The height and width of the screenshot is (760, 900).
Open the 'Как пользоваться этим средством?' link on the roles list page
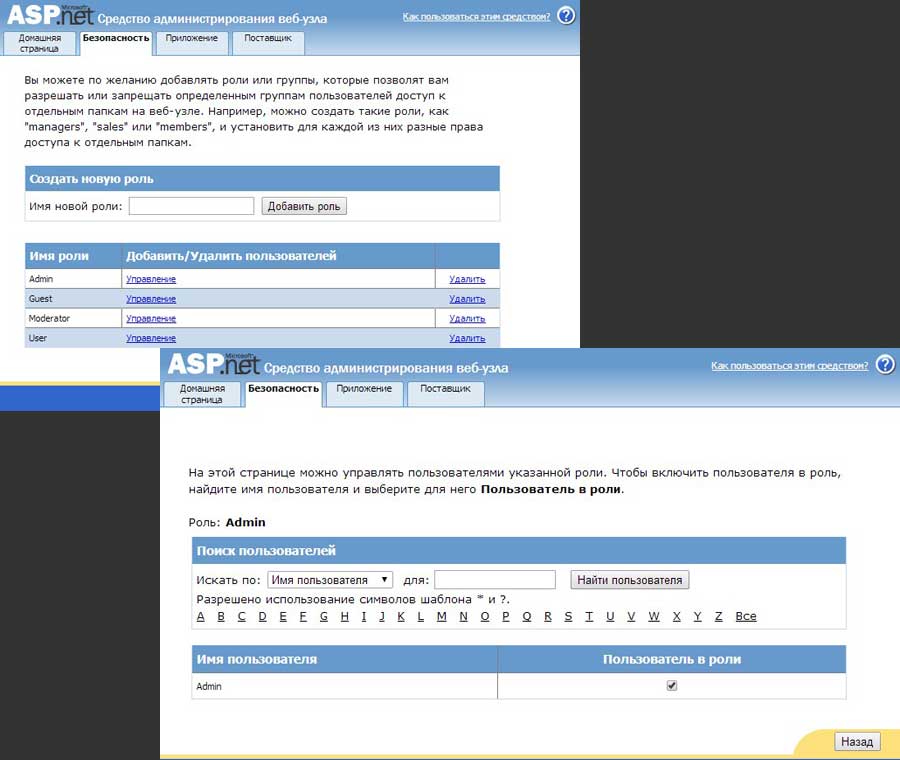click(476, 17)
